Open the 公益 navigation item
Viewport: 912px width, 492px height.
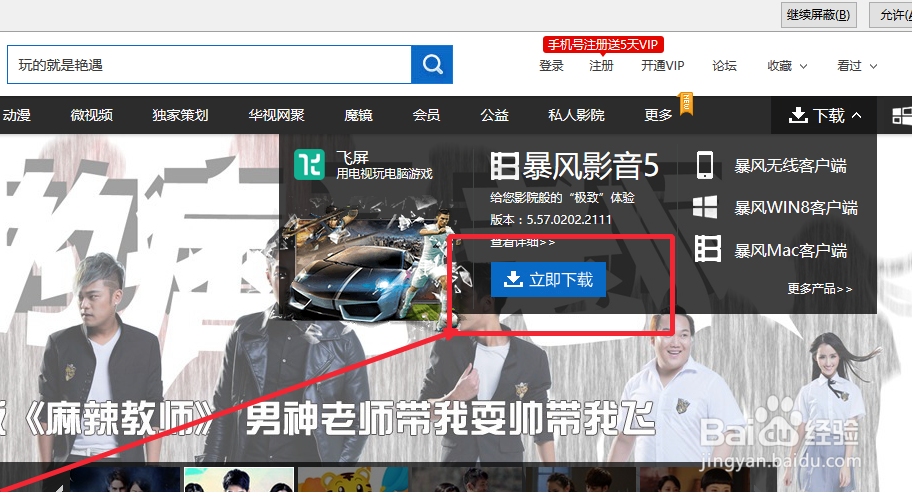click(494, 115)
